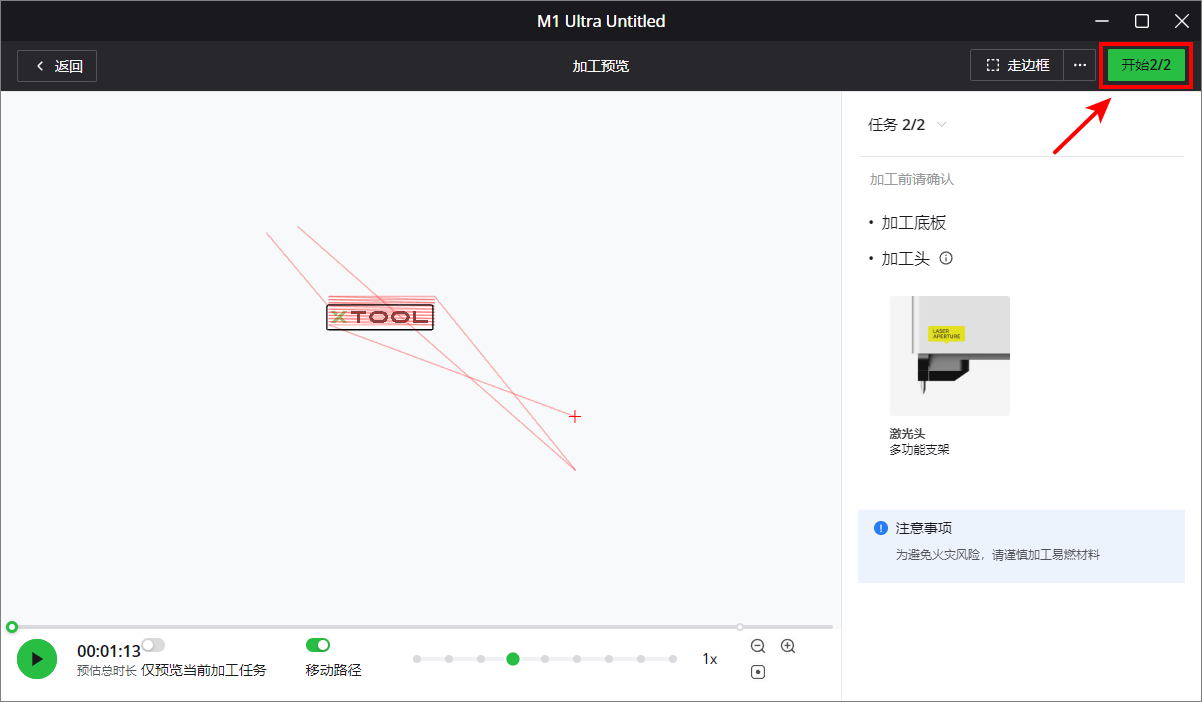Click the 激光头 label text
Screen dimensions: 1202x702
[x=907, y=433]
